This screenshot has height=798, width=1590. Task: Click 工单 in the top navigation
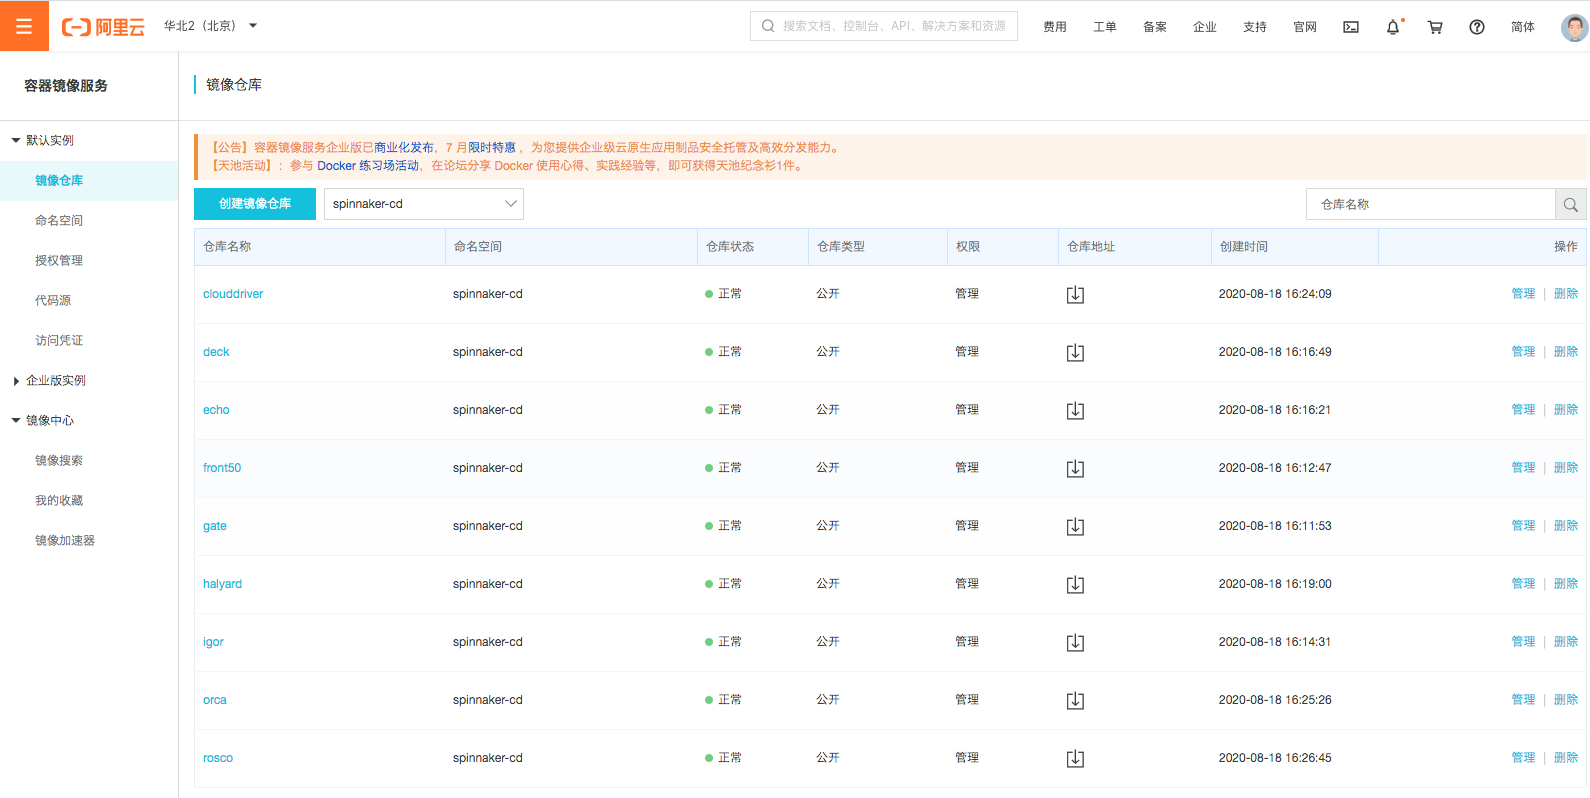(x=1105, y=27)
